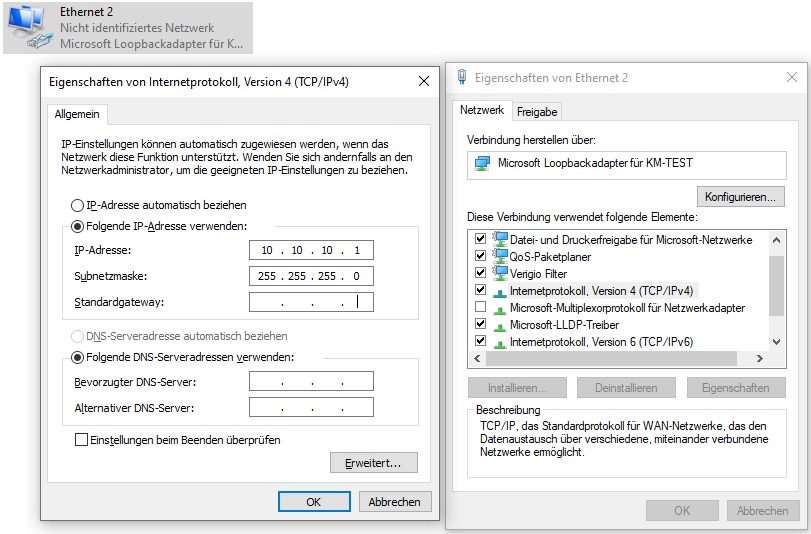Switch to the Freigabe tab
Image resolution: width=811 pixels, height=534 pixels.
tap(537, 112)
